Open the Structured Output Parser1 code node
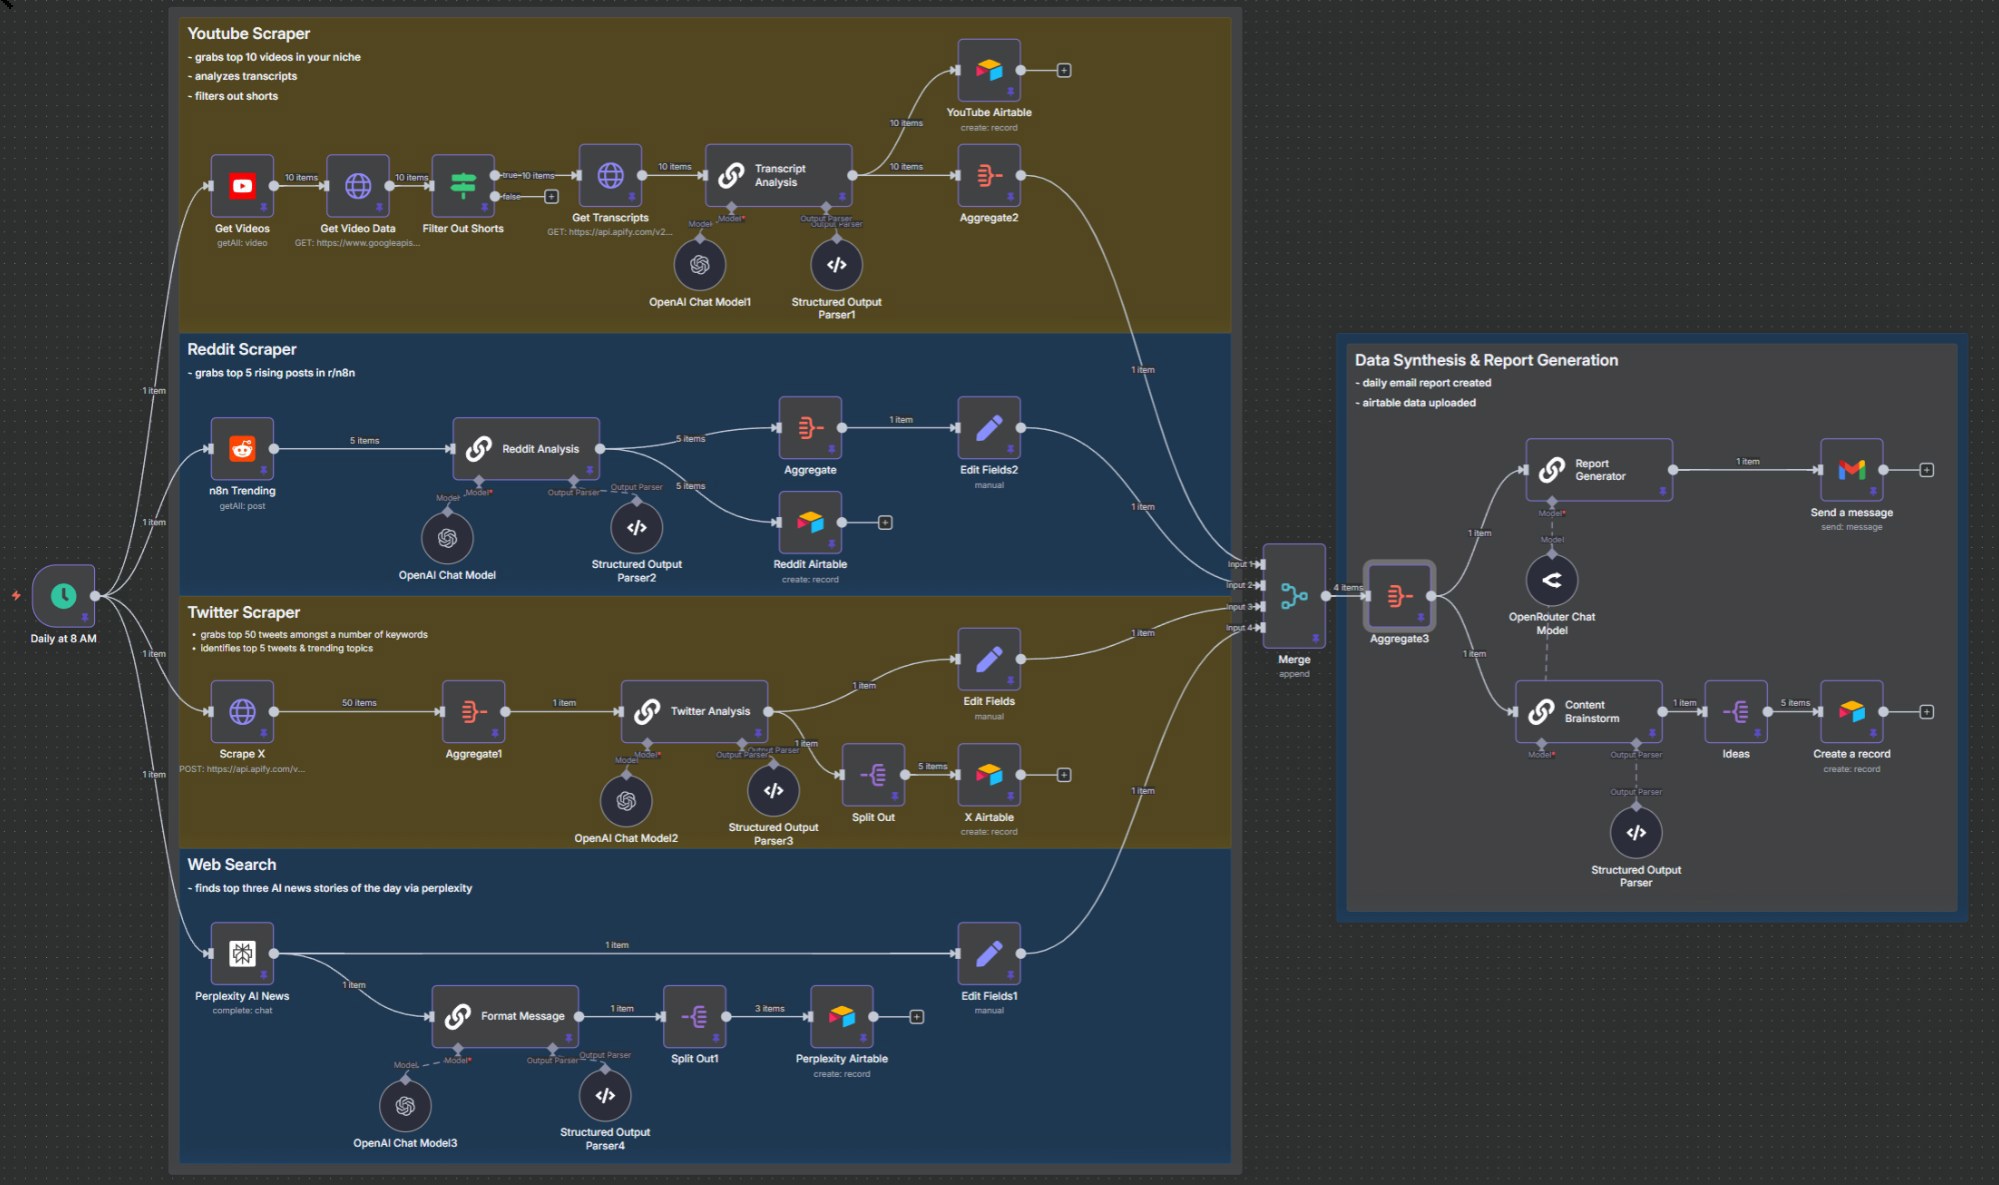 (836, 265)
